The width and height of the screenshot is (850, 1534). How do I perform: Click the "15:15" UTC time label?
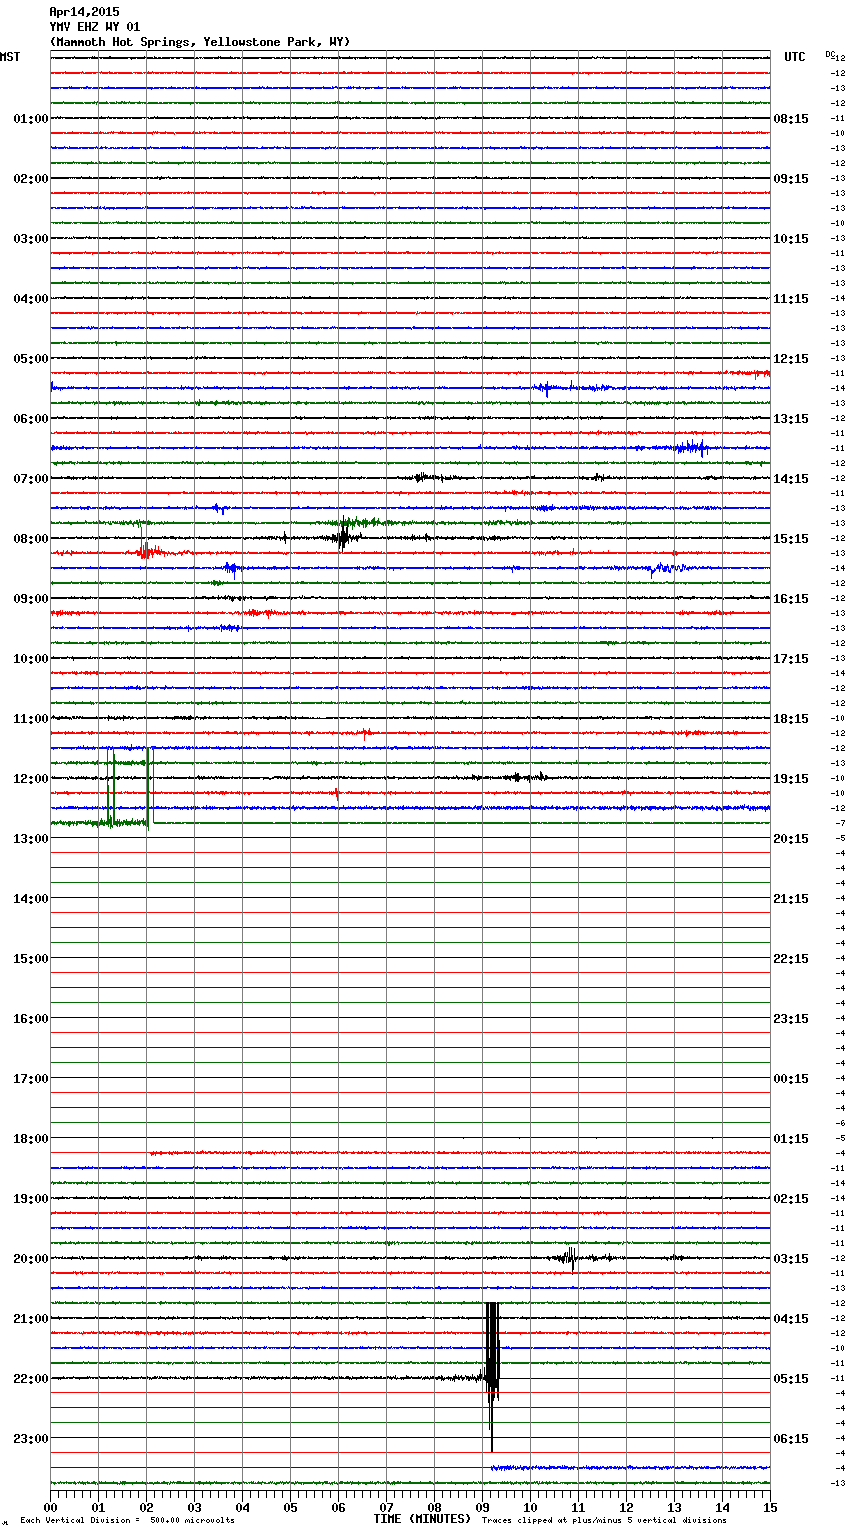coord(791,539)
